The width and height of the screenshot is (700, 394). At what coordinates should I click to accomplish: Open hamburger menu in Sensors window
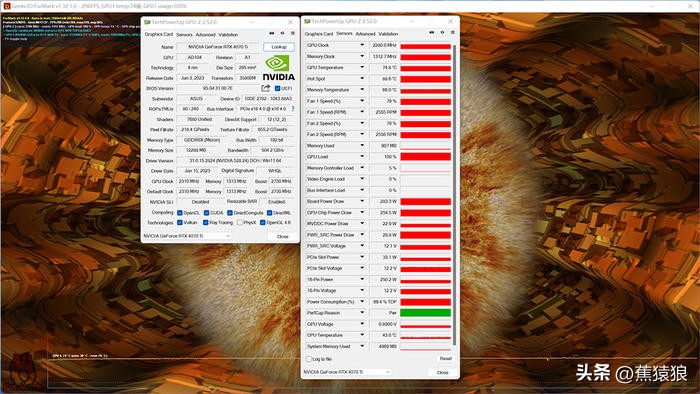[x=453, y=33]
